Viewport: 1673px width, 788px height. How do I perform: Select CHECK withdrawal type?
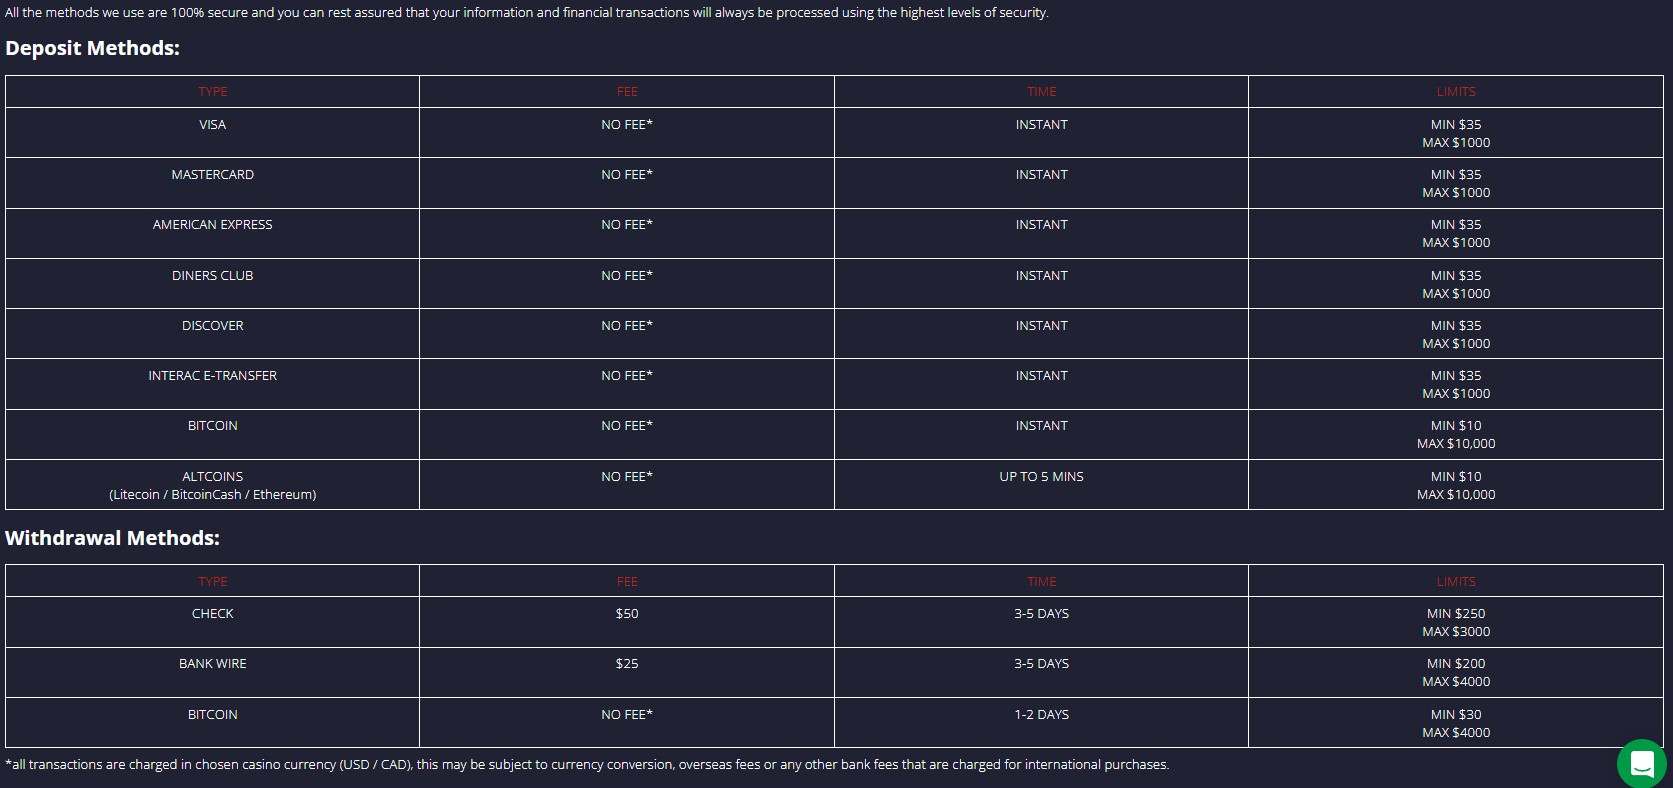click(x=212, y=614)
